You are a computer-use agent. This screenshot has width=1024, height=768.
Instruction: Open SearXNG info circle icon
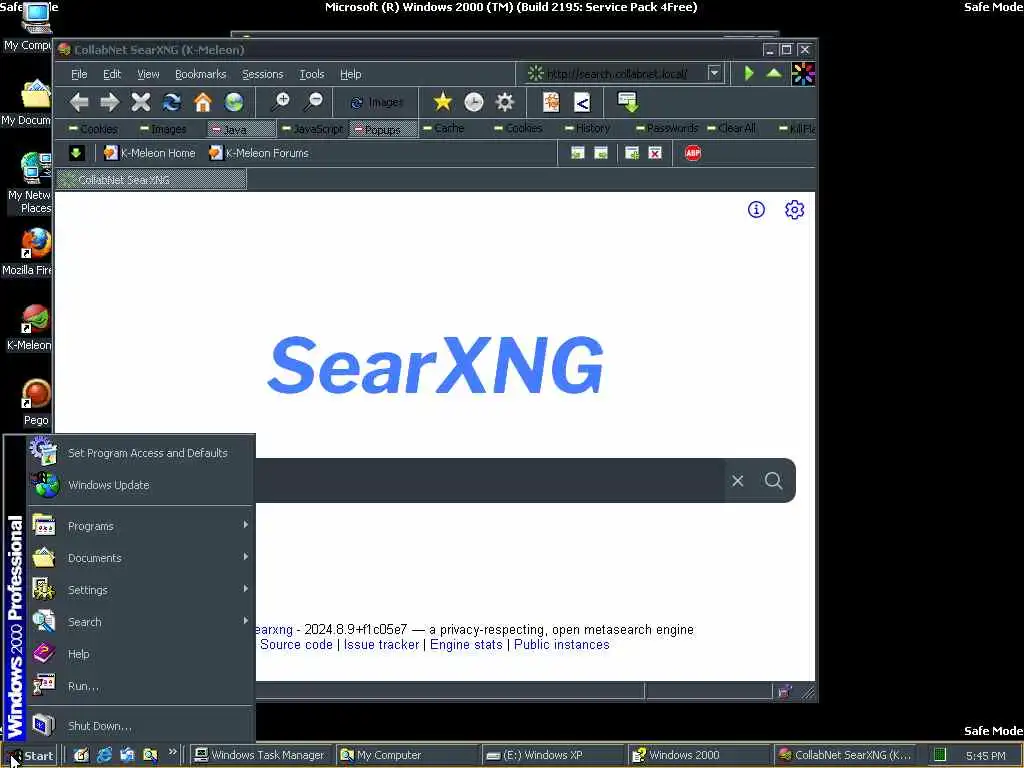click(x=756, y=210)
